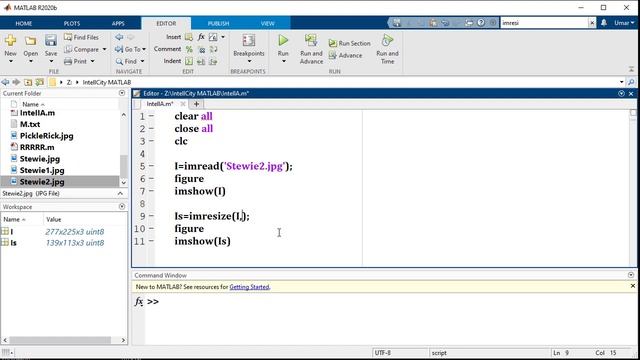Select variable Is in Workspace
The width and height of the screenshot is (640, 360).
13,243
